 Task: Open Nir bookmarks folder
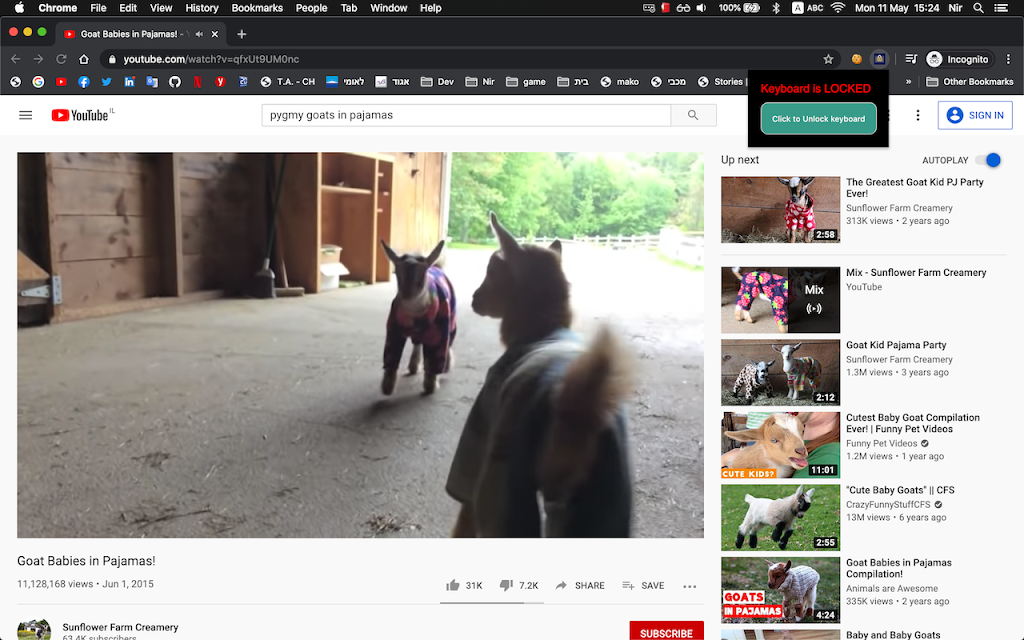[480, 82]
